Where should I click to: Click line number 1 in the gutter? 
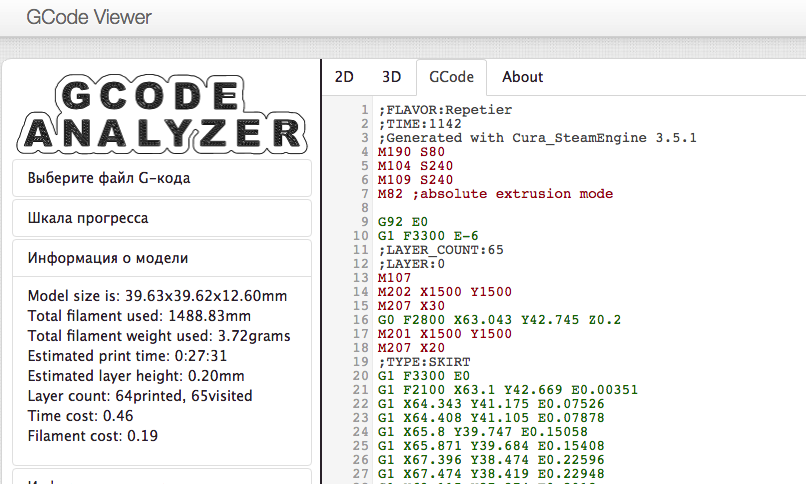364,110
